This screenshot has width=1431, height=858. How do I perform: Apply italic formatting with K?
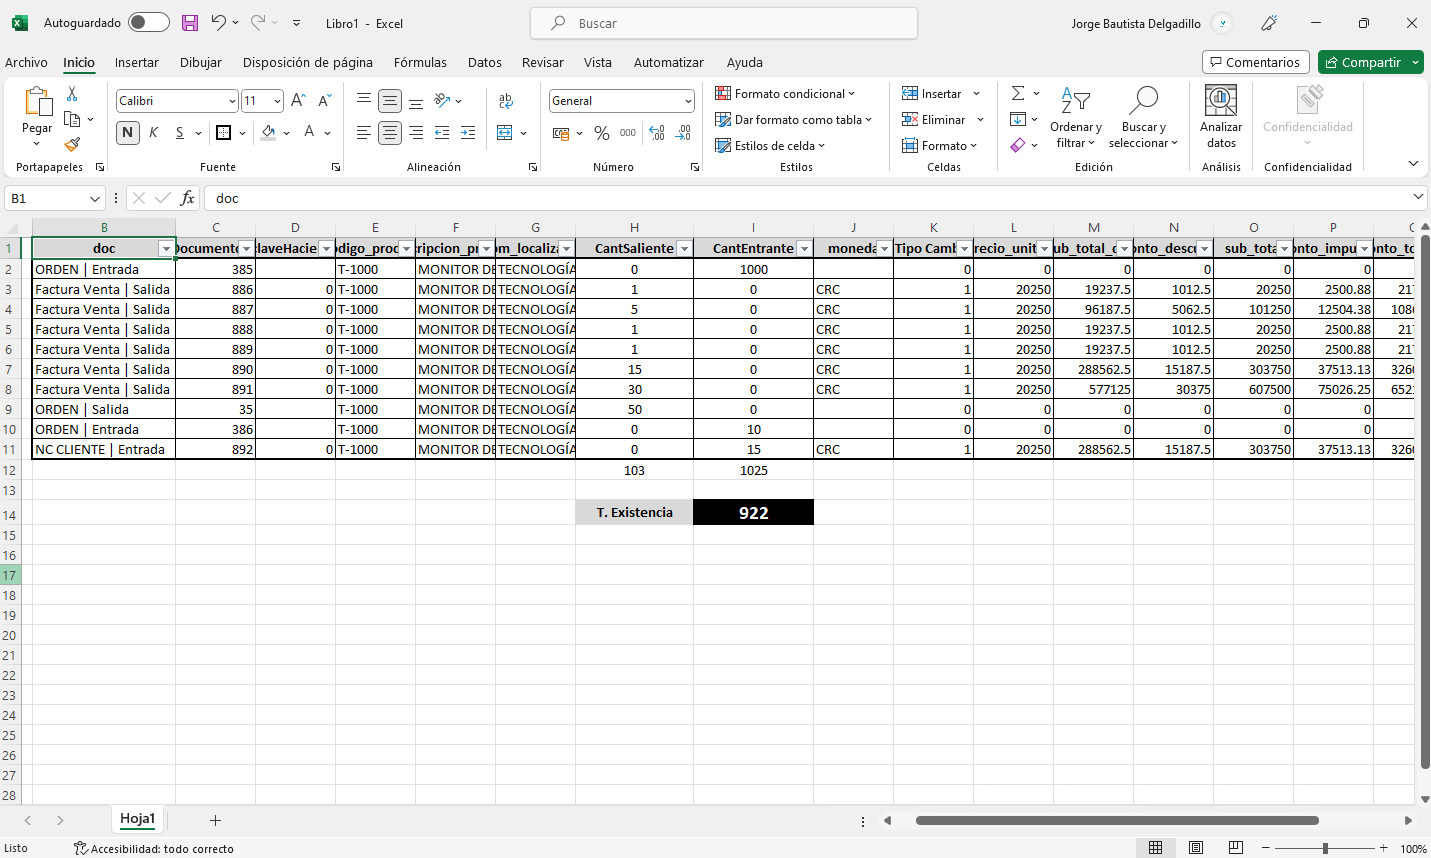click(153, 132)
